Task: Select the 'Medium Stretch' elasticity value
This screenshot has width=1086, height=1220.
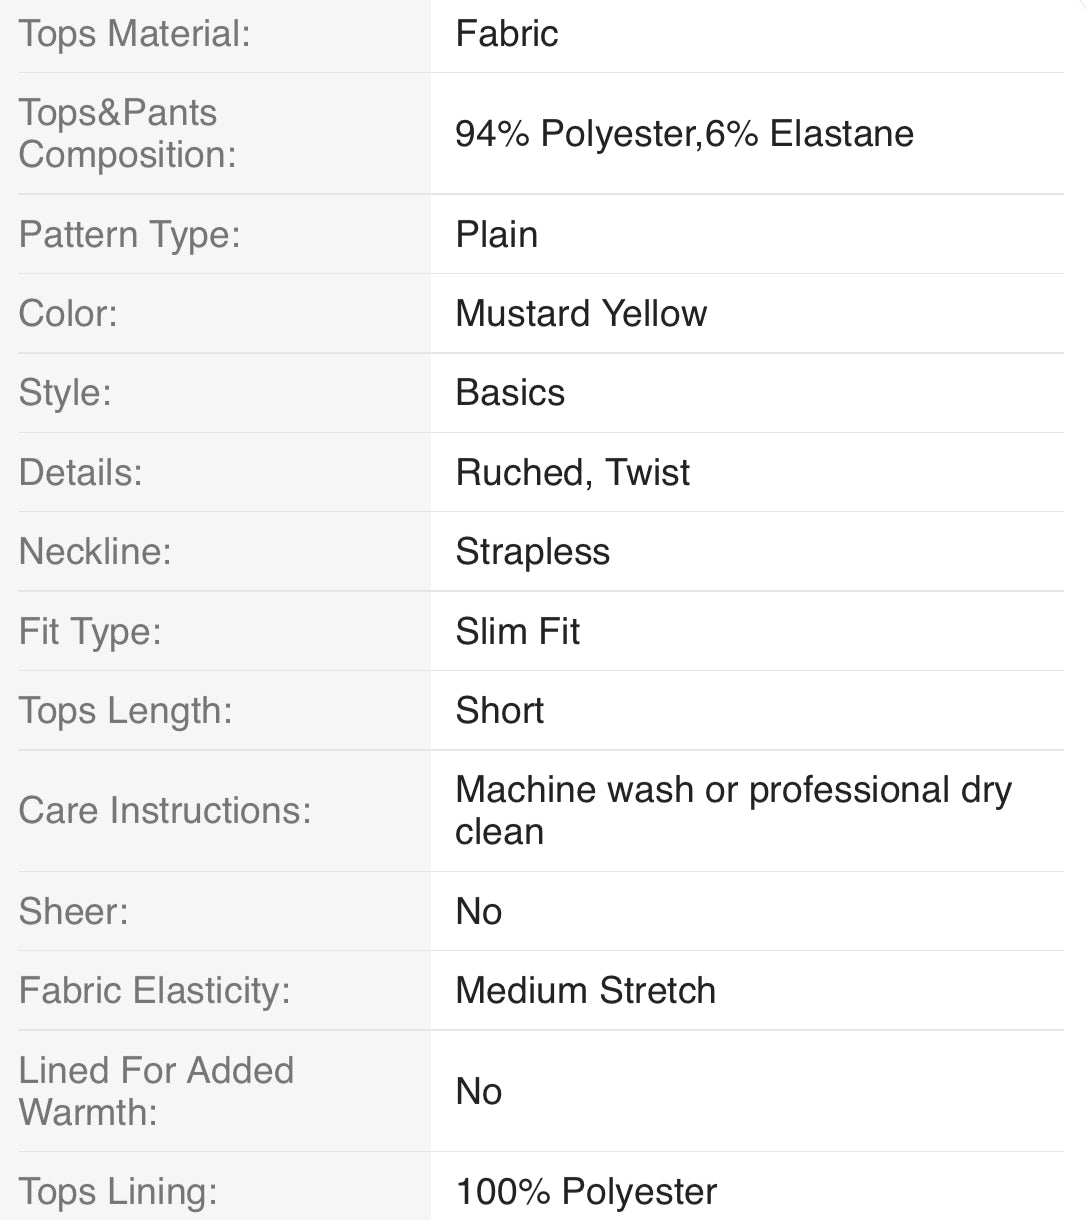Action: click(585, 991)
